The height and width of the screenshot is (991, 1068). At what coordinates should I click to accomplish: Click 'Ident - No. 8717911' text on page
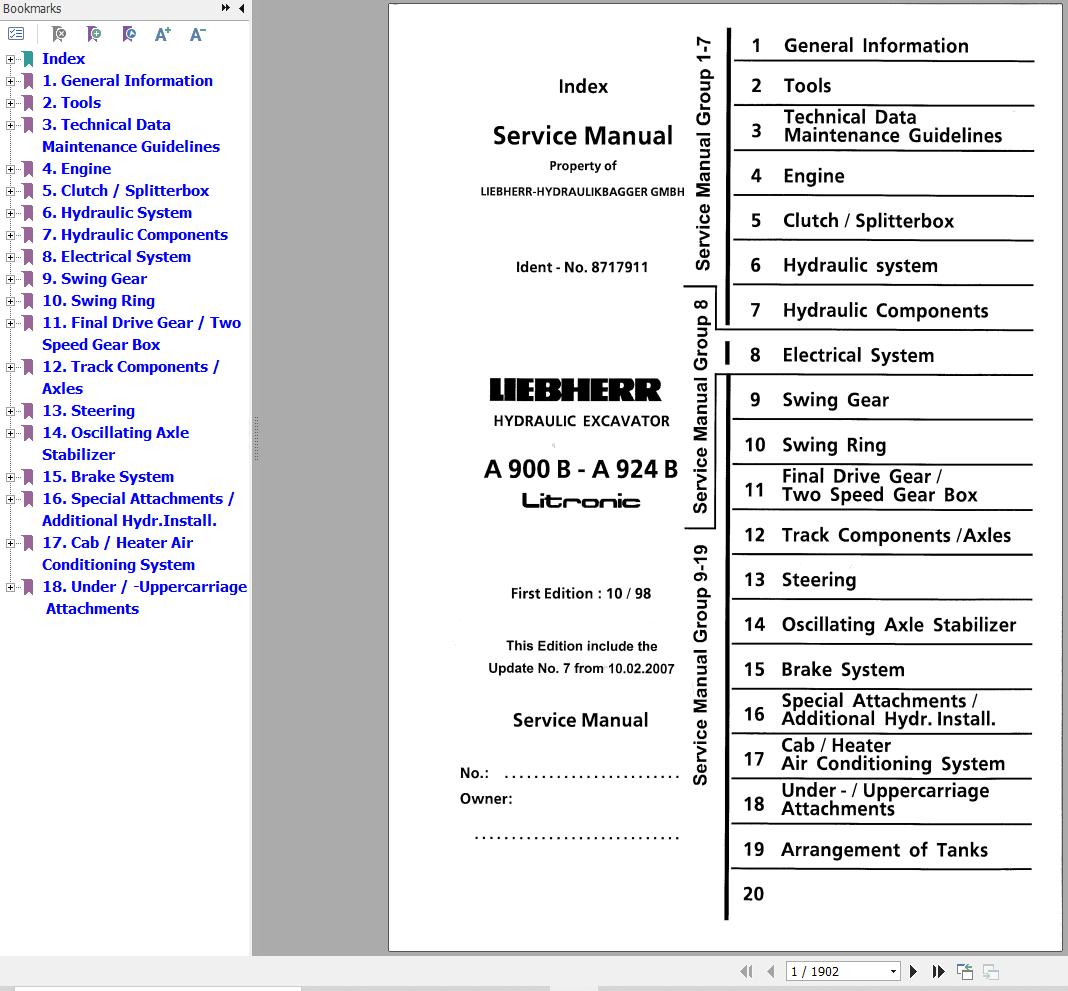click(582, 267)
